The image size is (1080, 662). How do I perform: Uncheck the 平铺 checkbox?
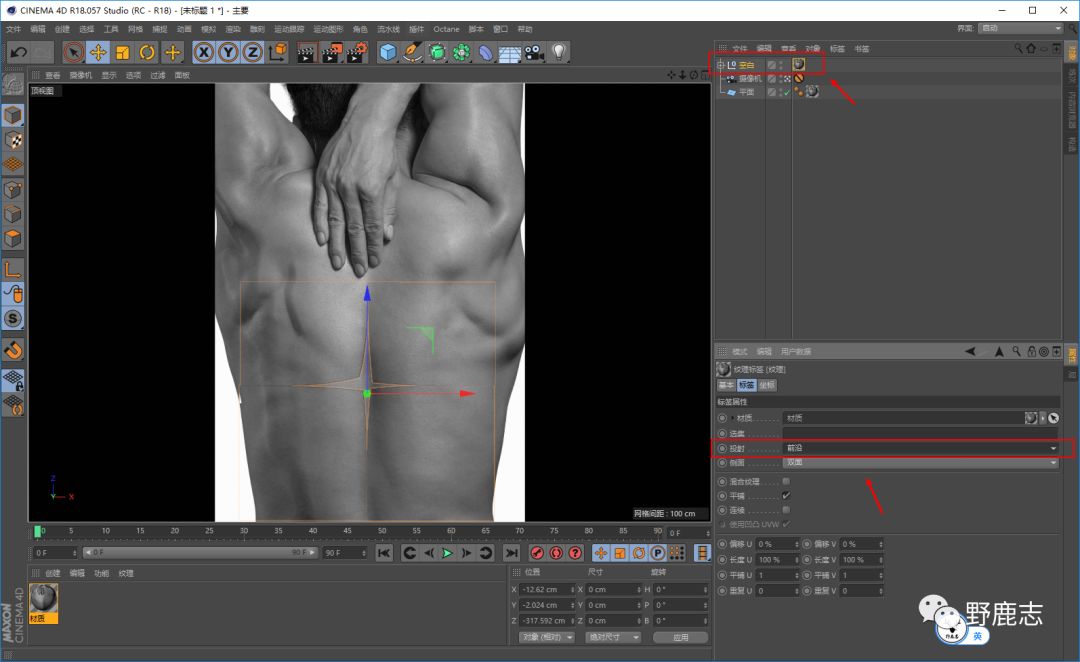[785, 495]
